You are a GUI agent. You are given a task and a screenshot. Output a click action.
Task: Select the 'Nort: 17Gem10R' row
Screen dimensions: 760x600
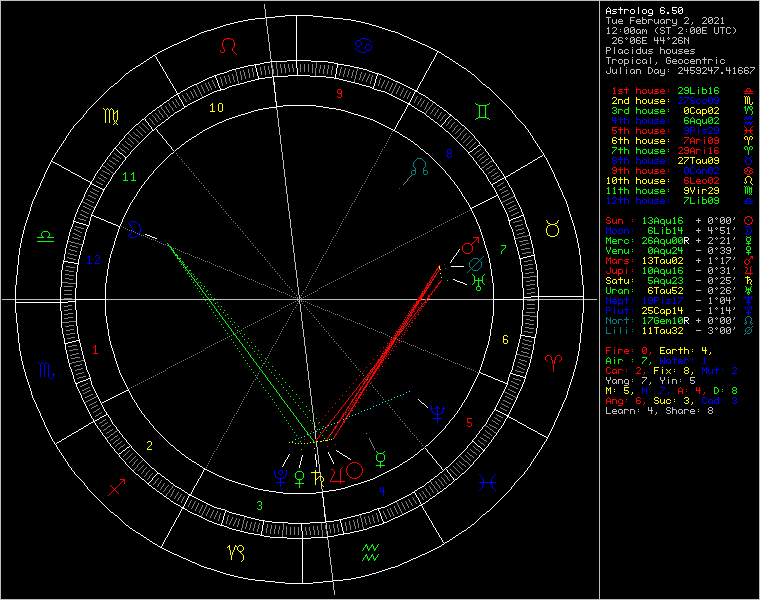click(x=679, y=321)
